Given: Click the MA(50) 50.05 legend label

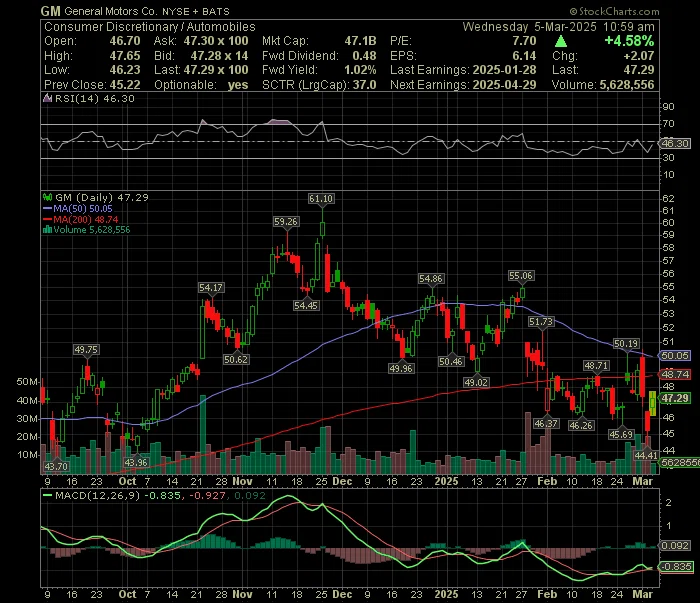Looking at the screenshot, I should point(83,208).
